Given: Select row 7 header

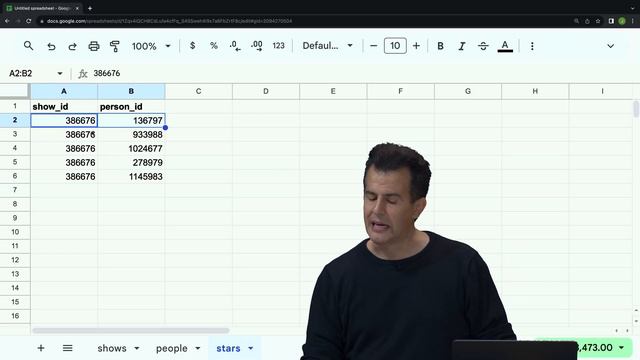Looking at the screenshot, I should tap(15, 190).
